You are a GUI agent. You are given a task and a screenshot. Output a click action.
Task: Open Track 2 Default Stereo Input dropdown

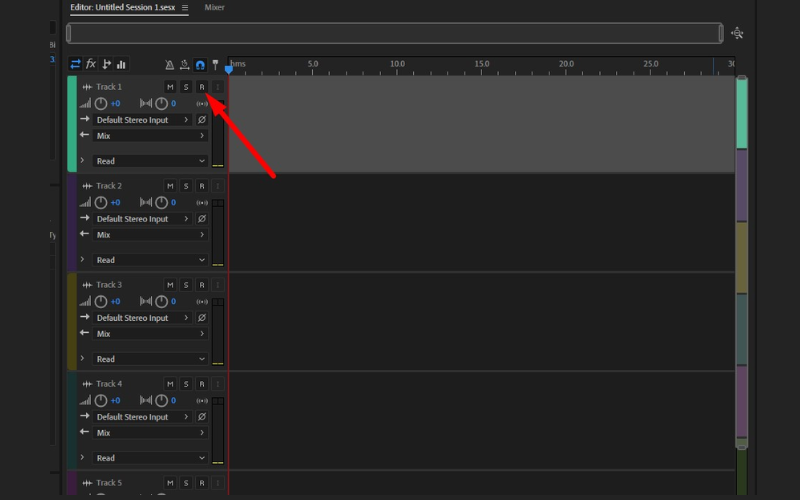(x=142, y=219)
